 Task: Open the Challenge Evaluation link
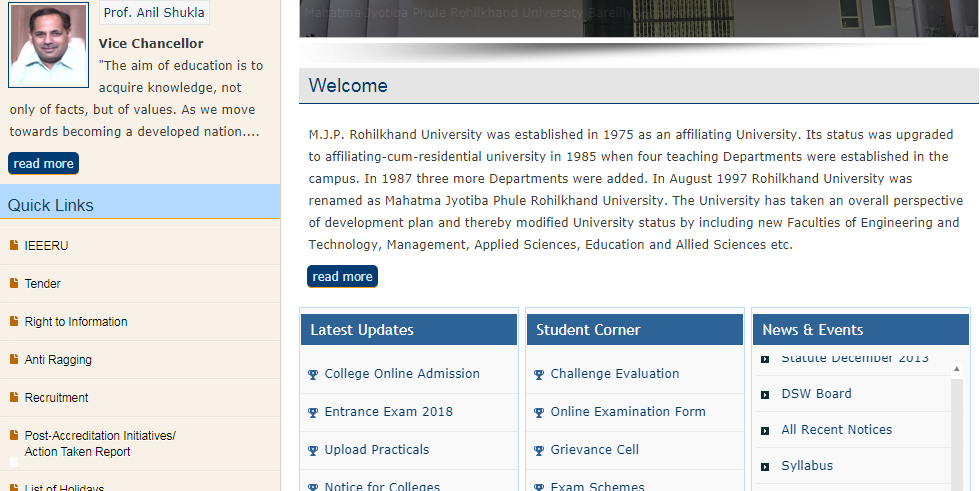click(614, 374)
